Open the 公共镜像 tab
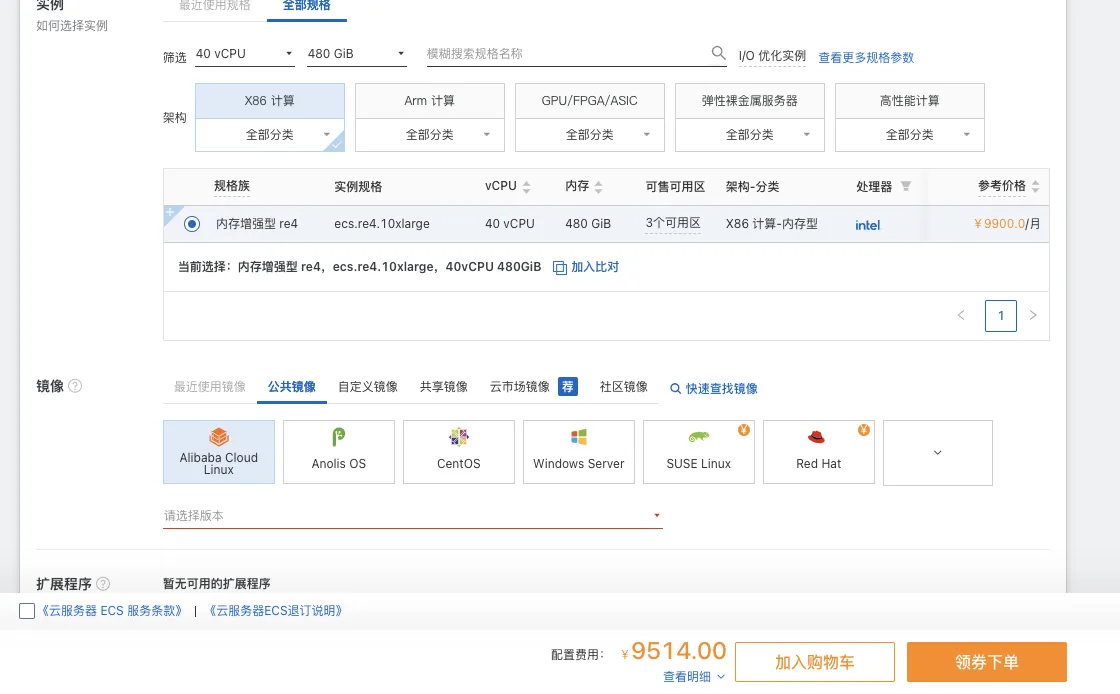This screenshot has width=1120, height=694. coord(291,386)
